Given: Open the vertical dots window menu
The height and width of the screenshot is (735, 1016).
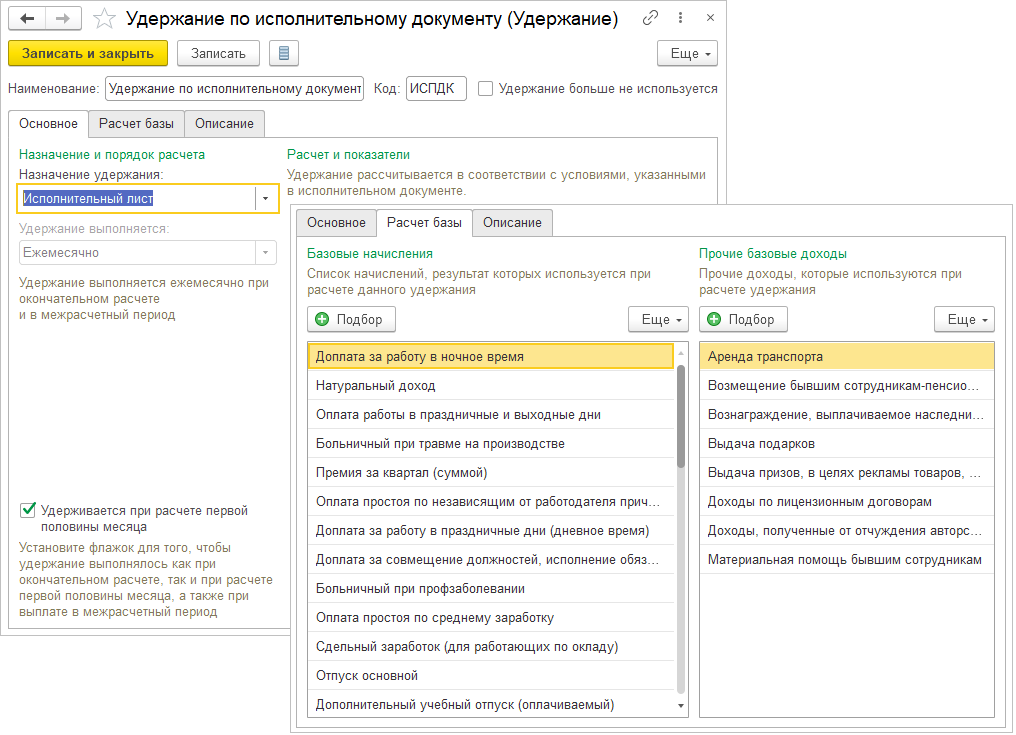Looking at the screenshot, I should [x=680, y=19].
